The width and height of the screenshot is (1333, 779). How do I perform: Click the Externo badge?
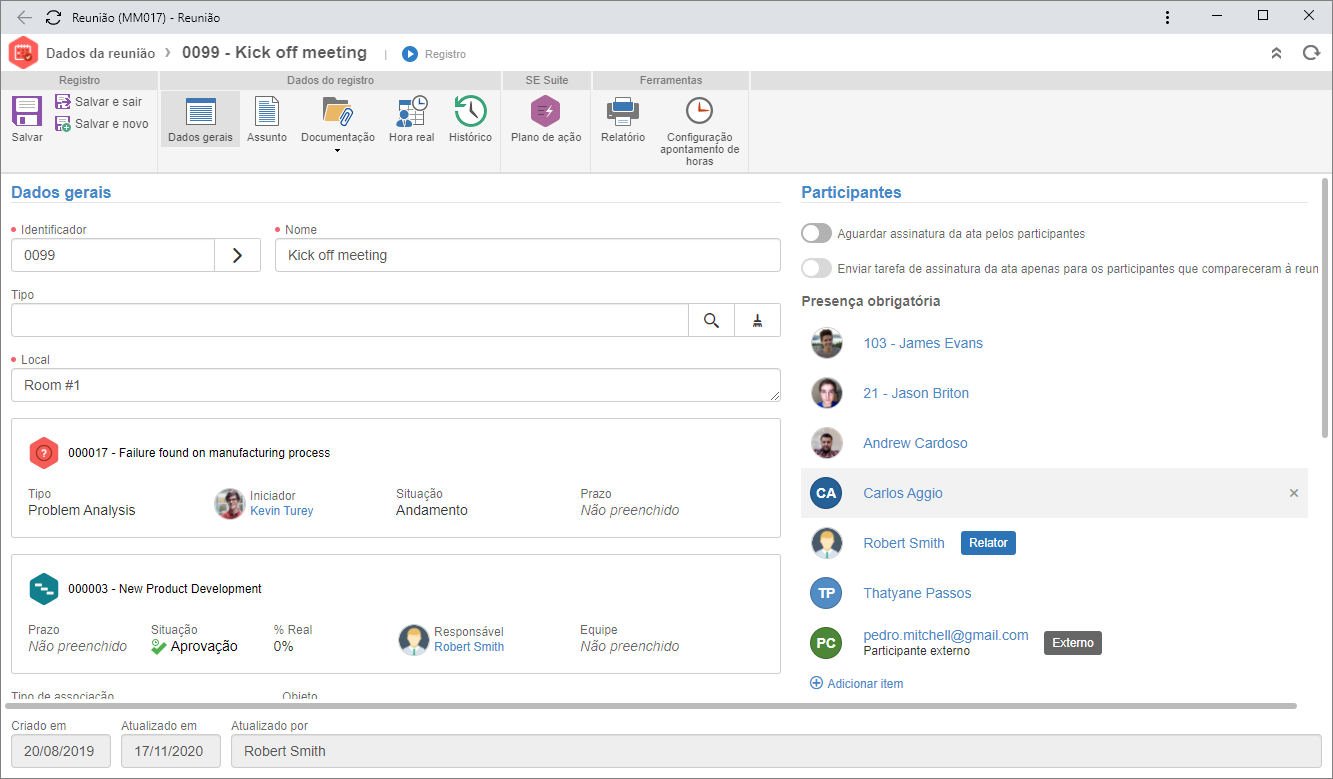(x=1073, y=643)
